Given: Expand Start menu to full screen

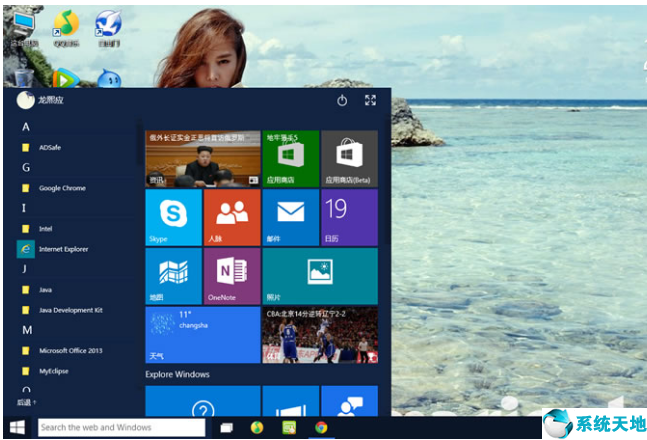Looking at the screenshot, I should [370, 100].
